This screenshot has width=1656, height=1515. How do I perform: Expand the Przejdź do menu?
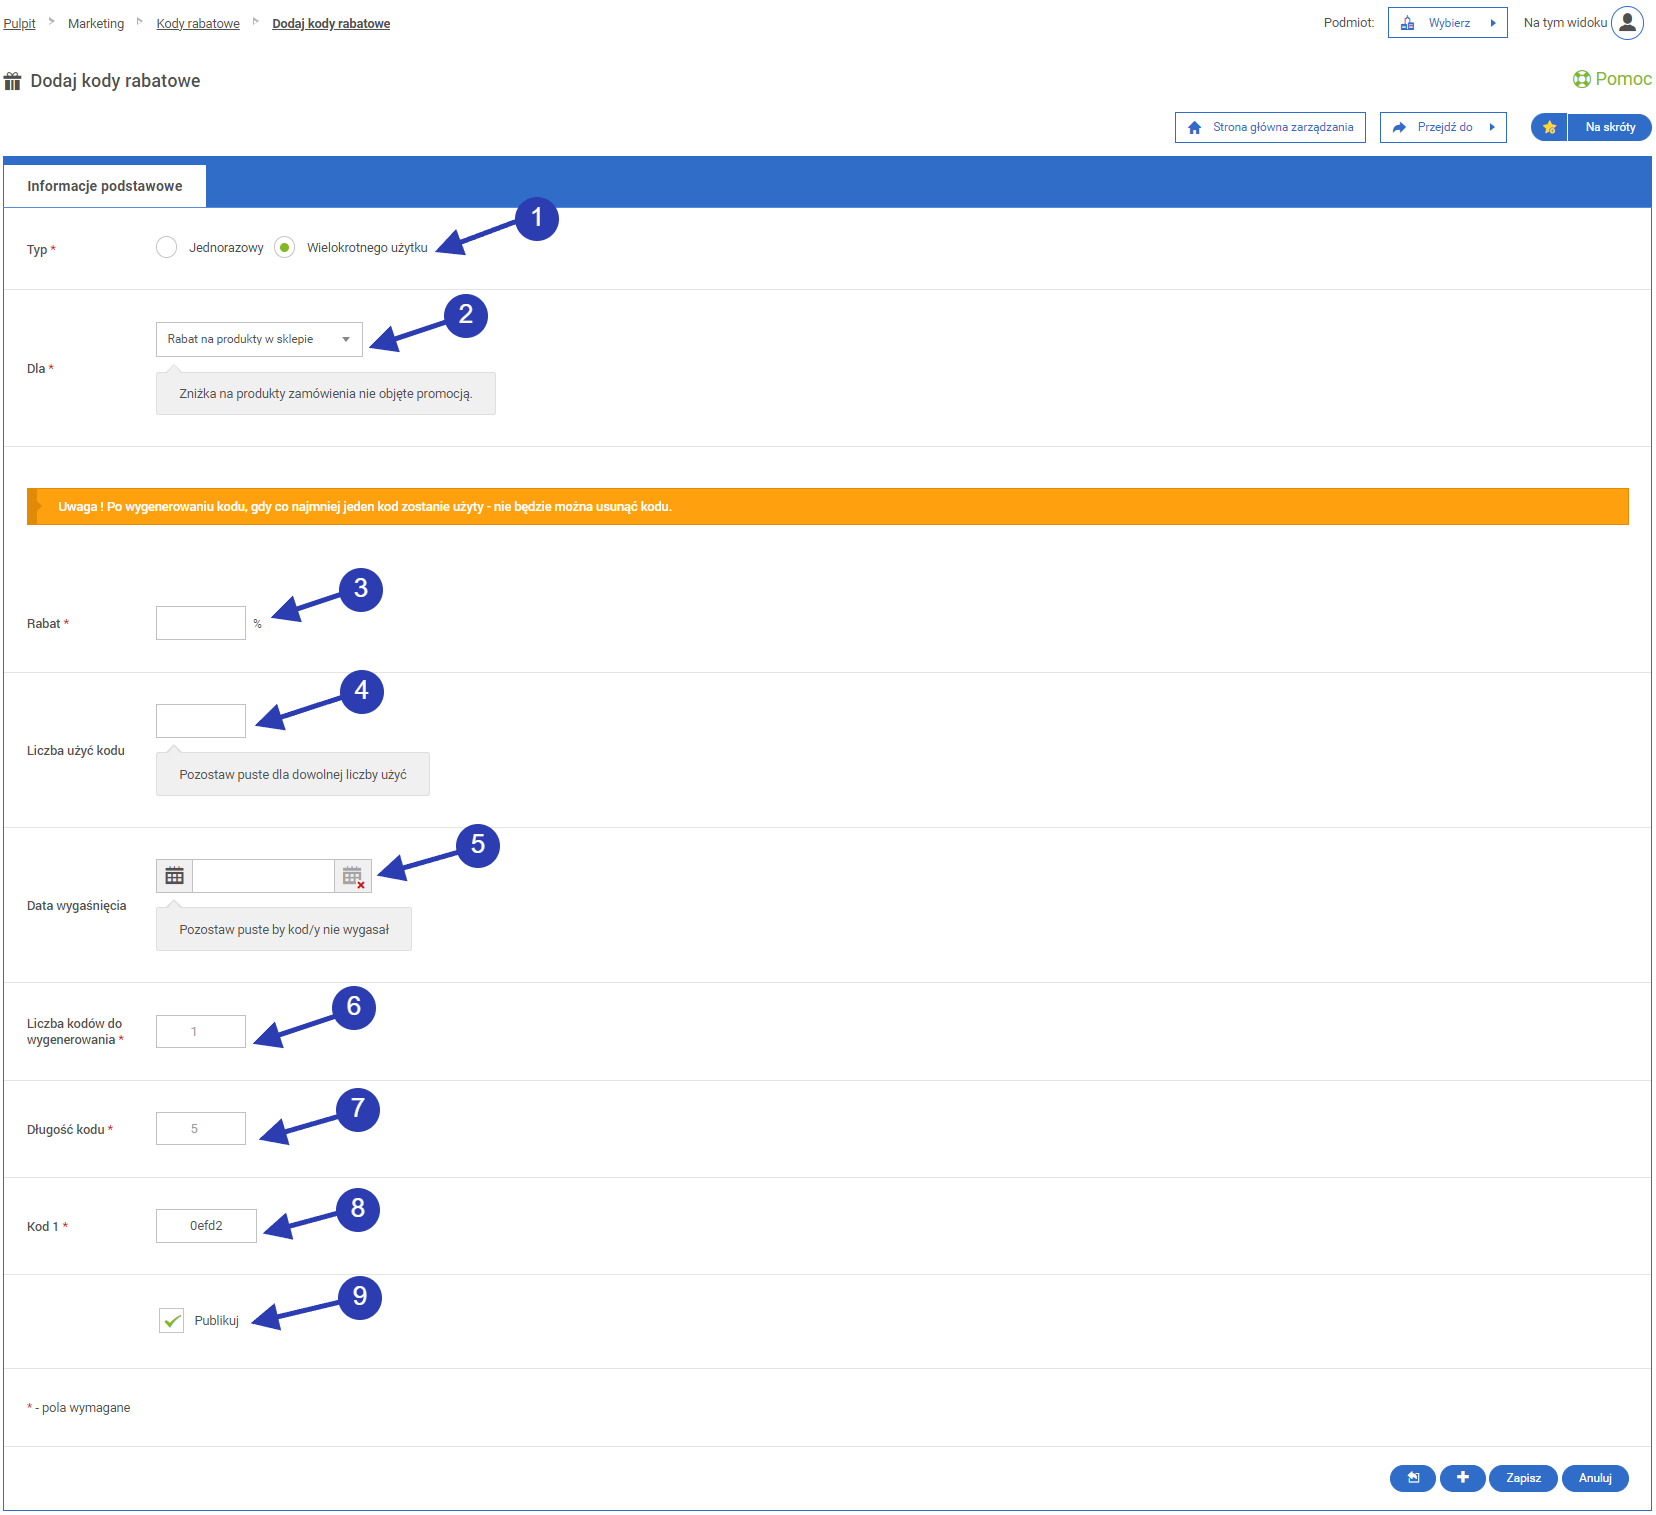[1443, 128]
